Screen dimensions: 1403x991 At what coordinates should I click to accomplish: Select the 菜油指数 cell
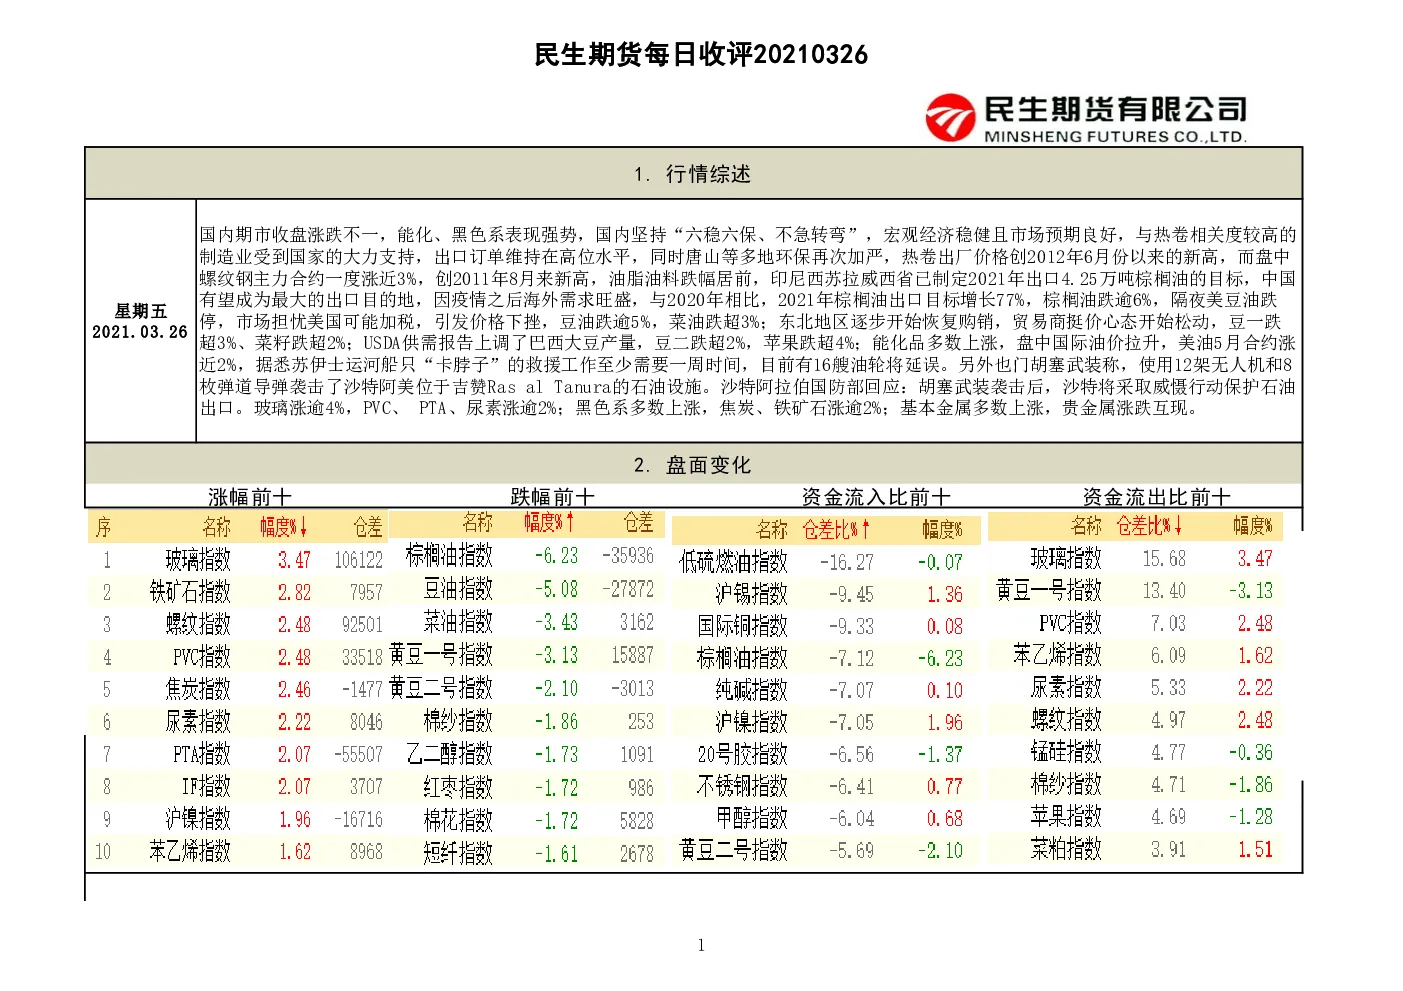click(x=458, y=622)
